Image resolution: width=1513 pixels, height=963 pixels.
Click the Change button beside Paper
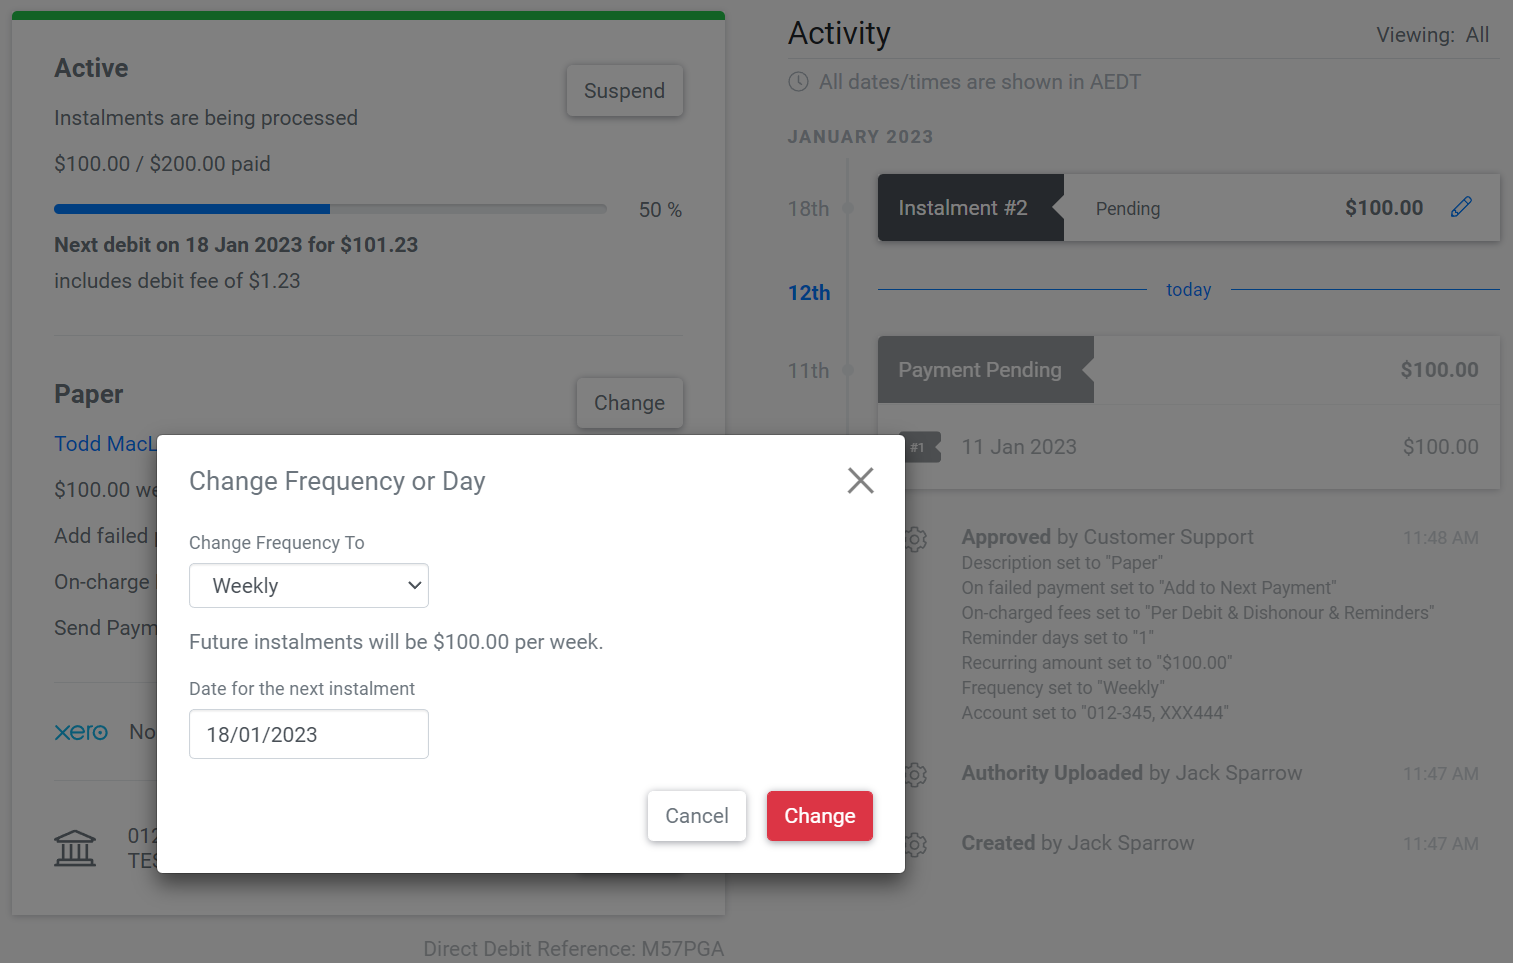click(629, 403)
